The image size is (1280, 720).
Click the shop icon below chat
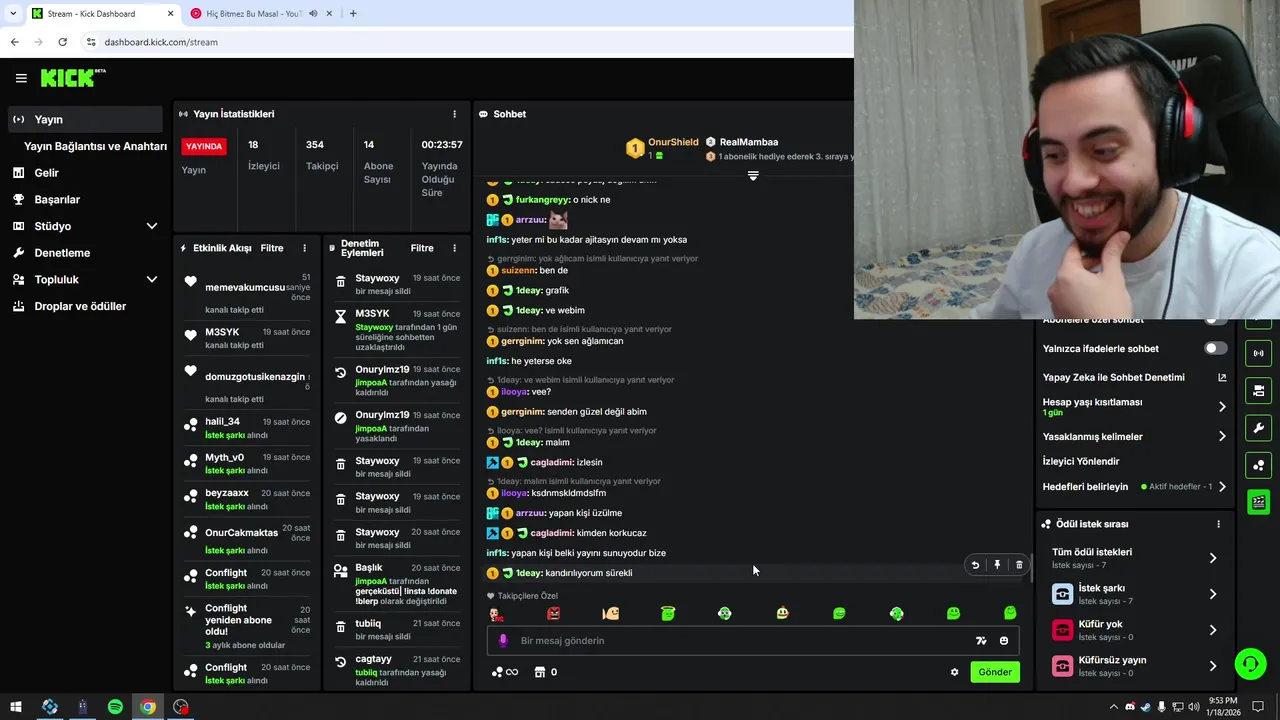[x=540, y=672]
